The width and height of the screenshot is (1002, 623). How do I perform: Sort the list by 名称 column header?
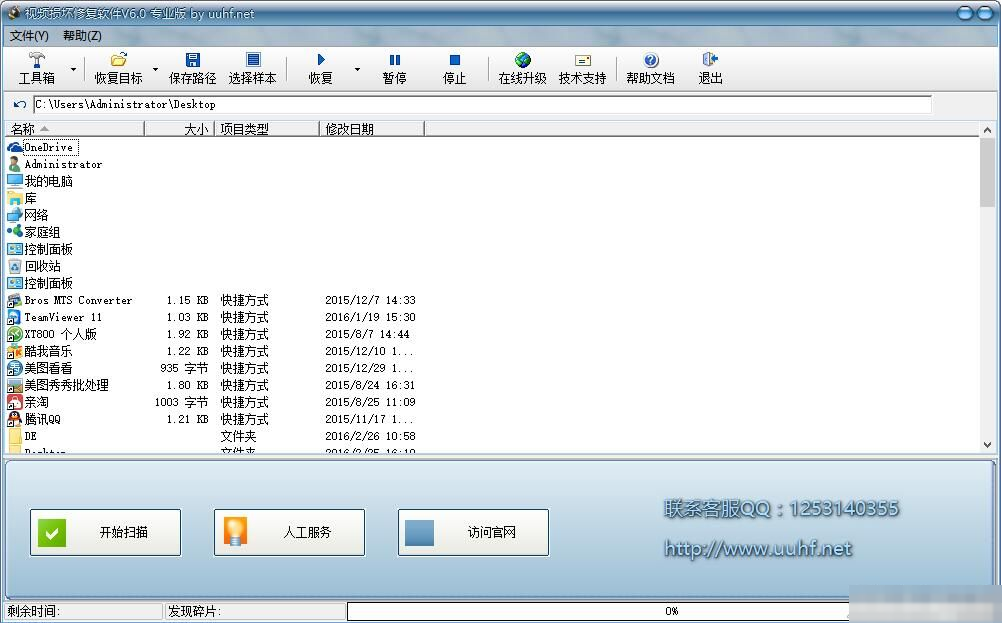pyautogui.click(x=75, y=129)
